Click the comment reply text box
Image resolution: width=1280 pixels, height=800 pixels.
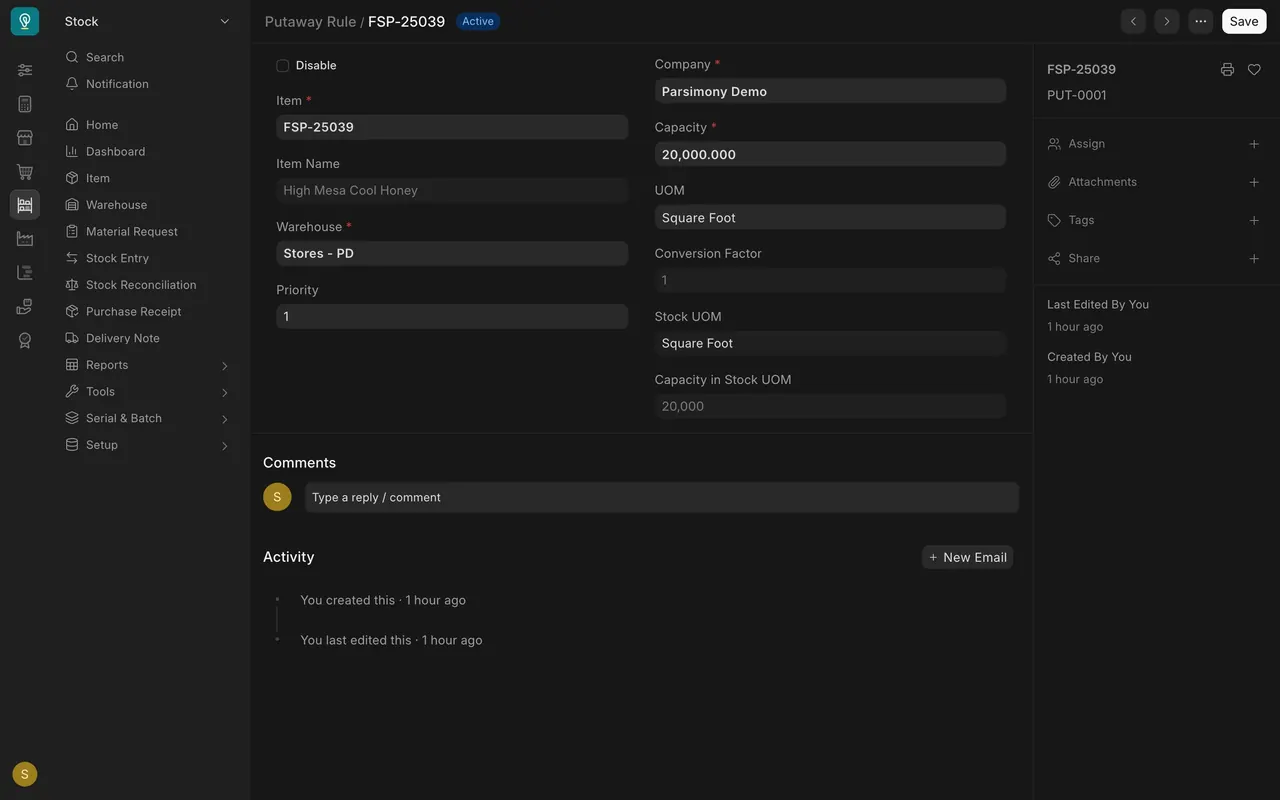tap(662, 497)
